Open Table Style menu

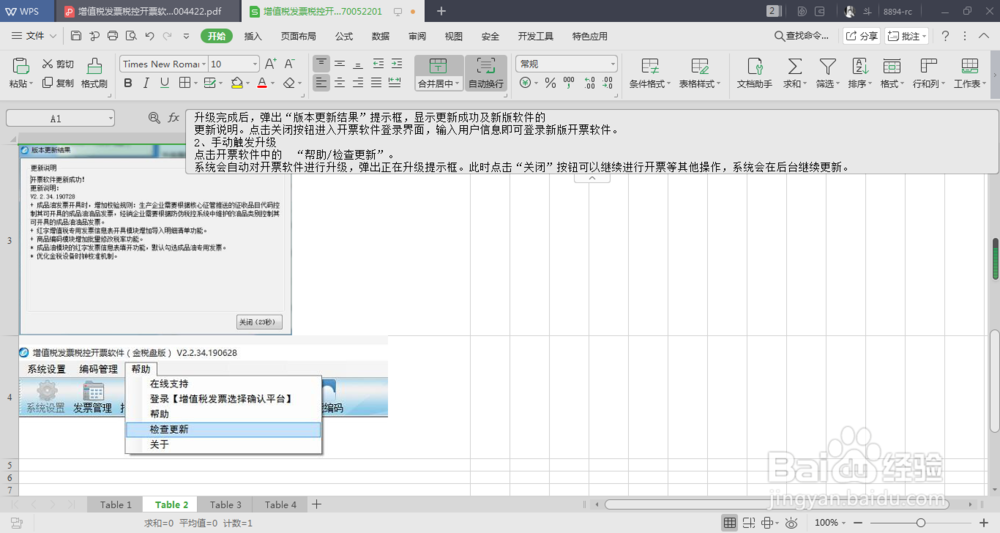point(700,73)
